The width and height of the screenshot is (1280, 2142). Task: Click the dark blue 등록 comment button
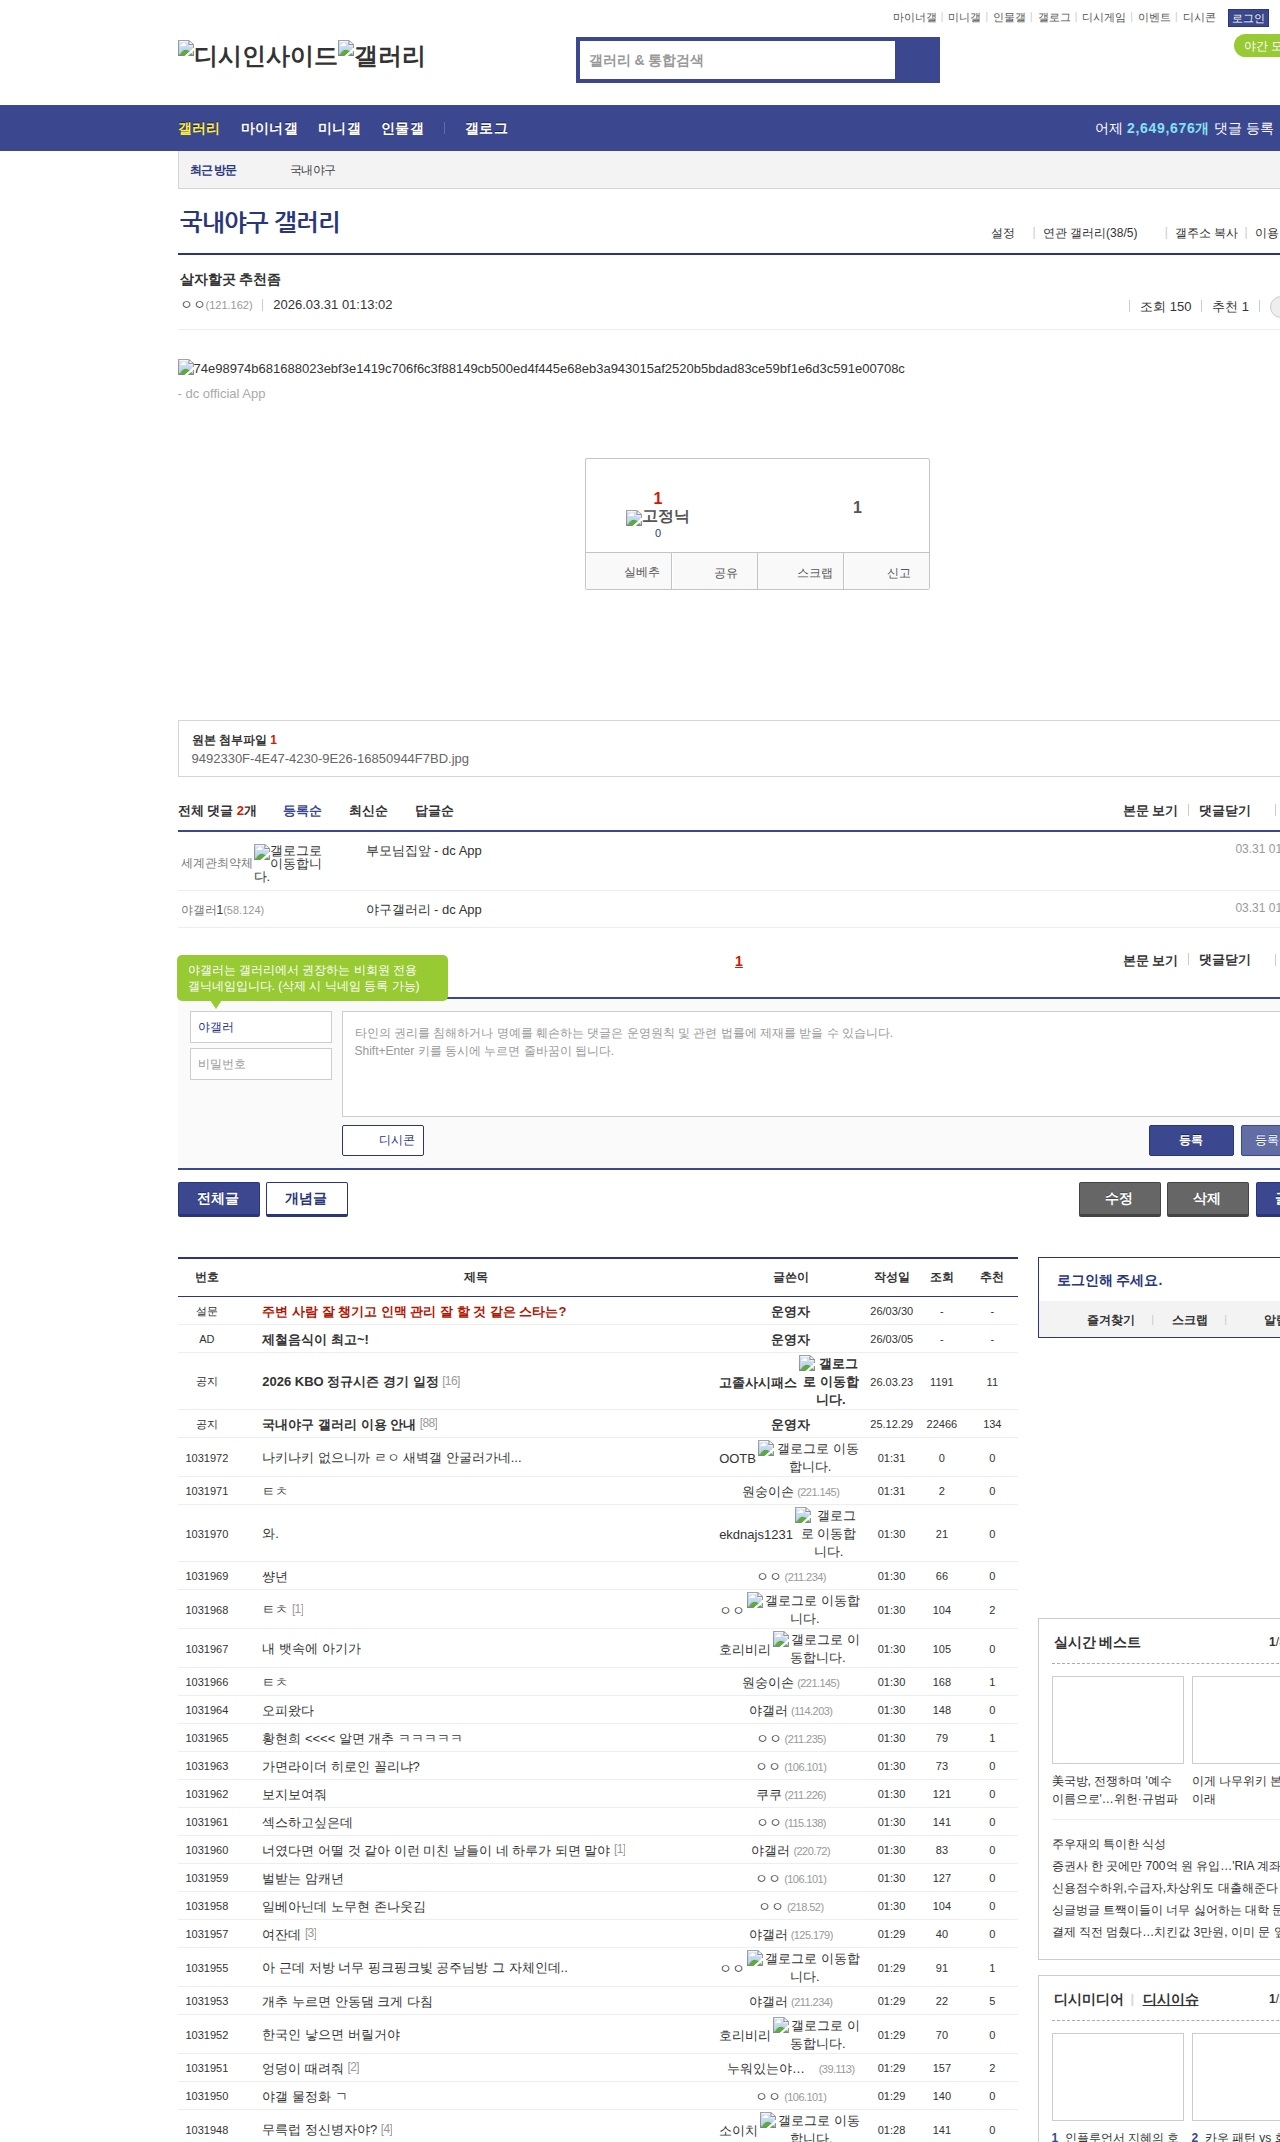[x=1190, y=1140]
